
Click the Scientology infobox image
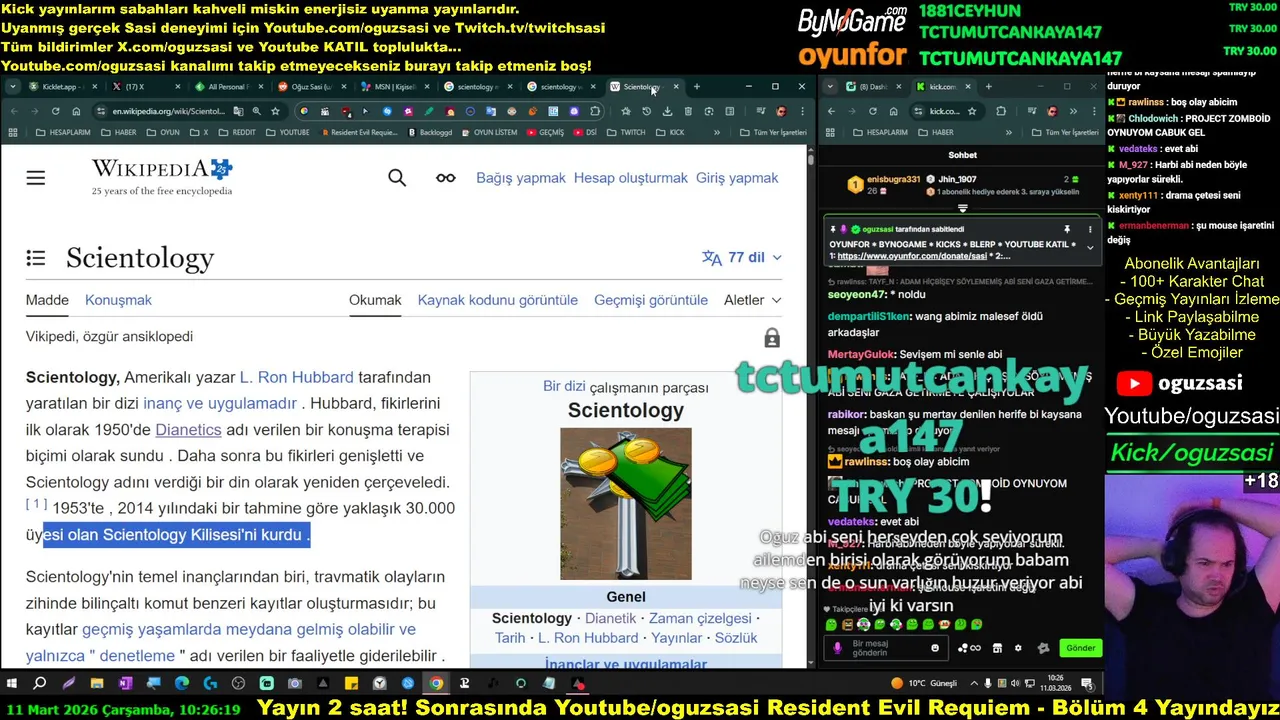(x=626, y=504)
